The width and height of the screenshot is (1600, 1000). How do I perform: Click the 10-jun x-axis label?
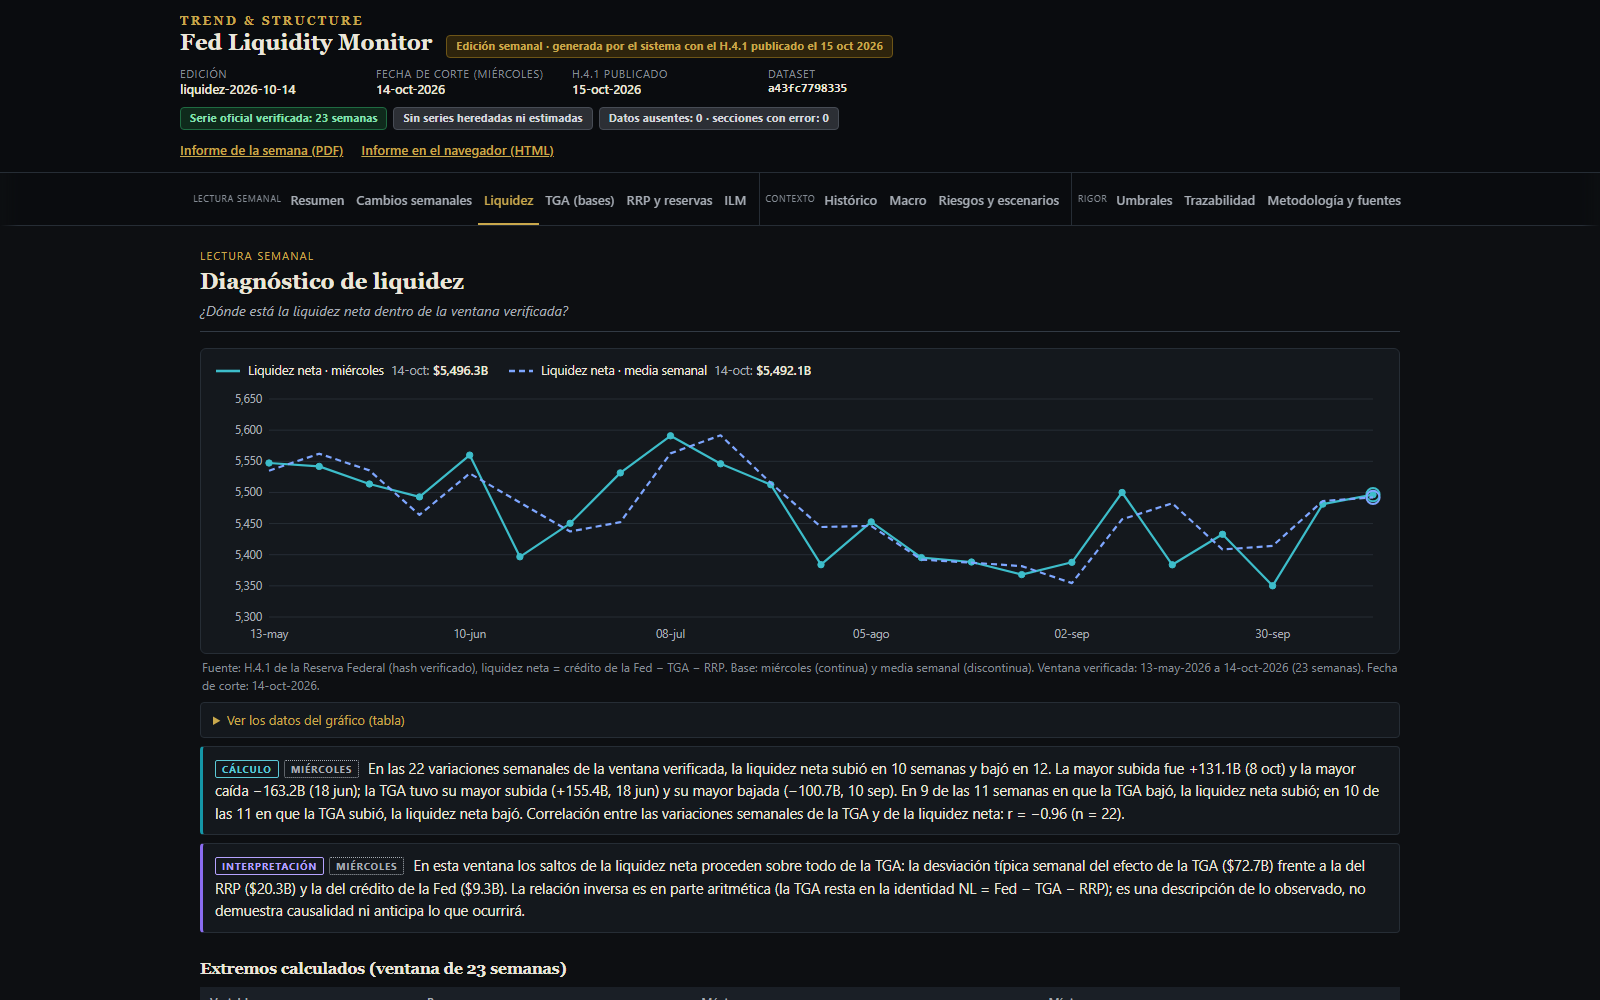point(470,634)
